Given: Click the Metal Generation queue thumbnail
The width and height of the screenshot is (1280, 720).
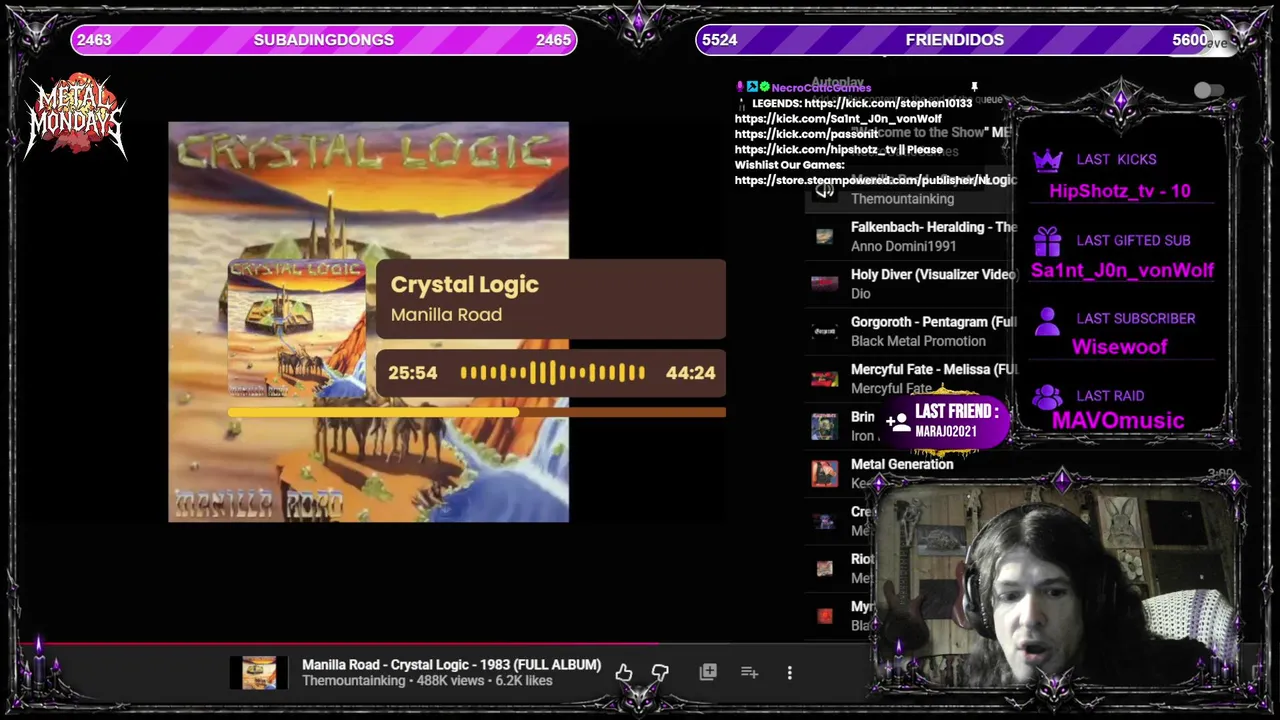Looking at the screenshot, I should coord(824,473).
